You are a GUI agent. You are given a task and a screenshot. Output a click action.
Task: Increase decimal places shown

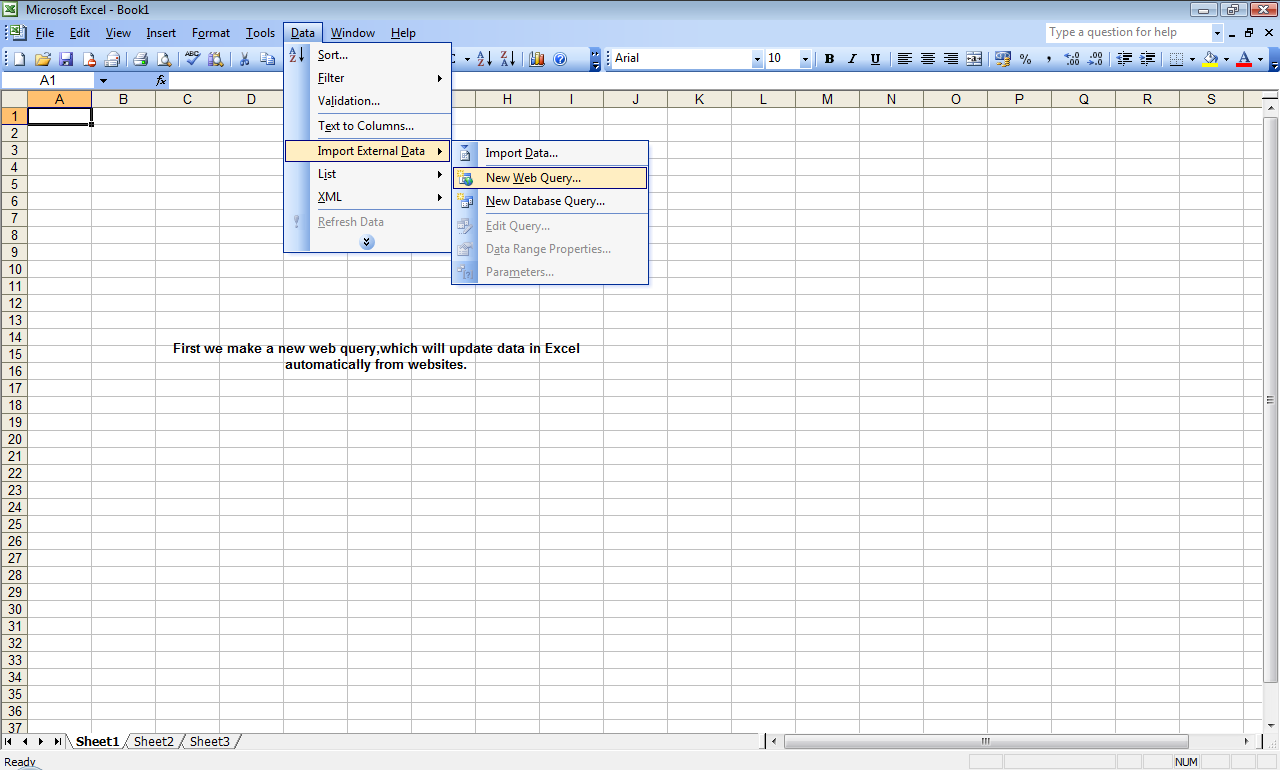tap(1072, 58)
